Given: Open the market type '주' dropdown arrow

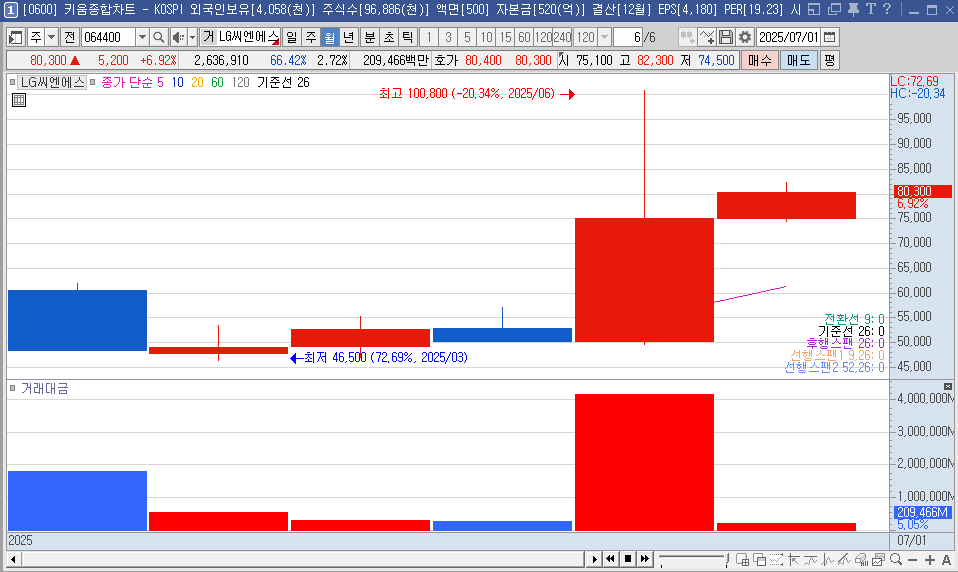Looking at the screenshot, I should coord(51,37).
